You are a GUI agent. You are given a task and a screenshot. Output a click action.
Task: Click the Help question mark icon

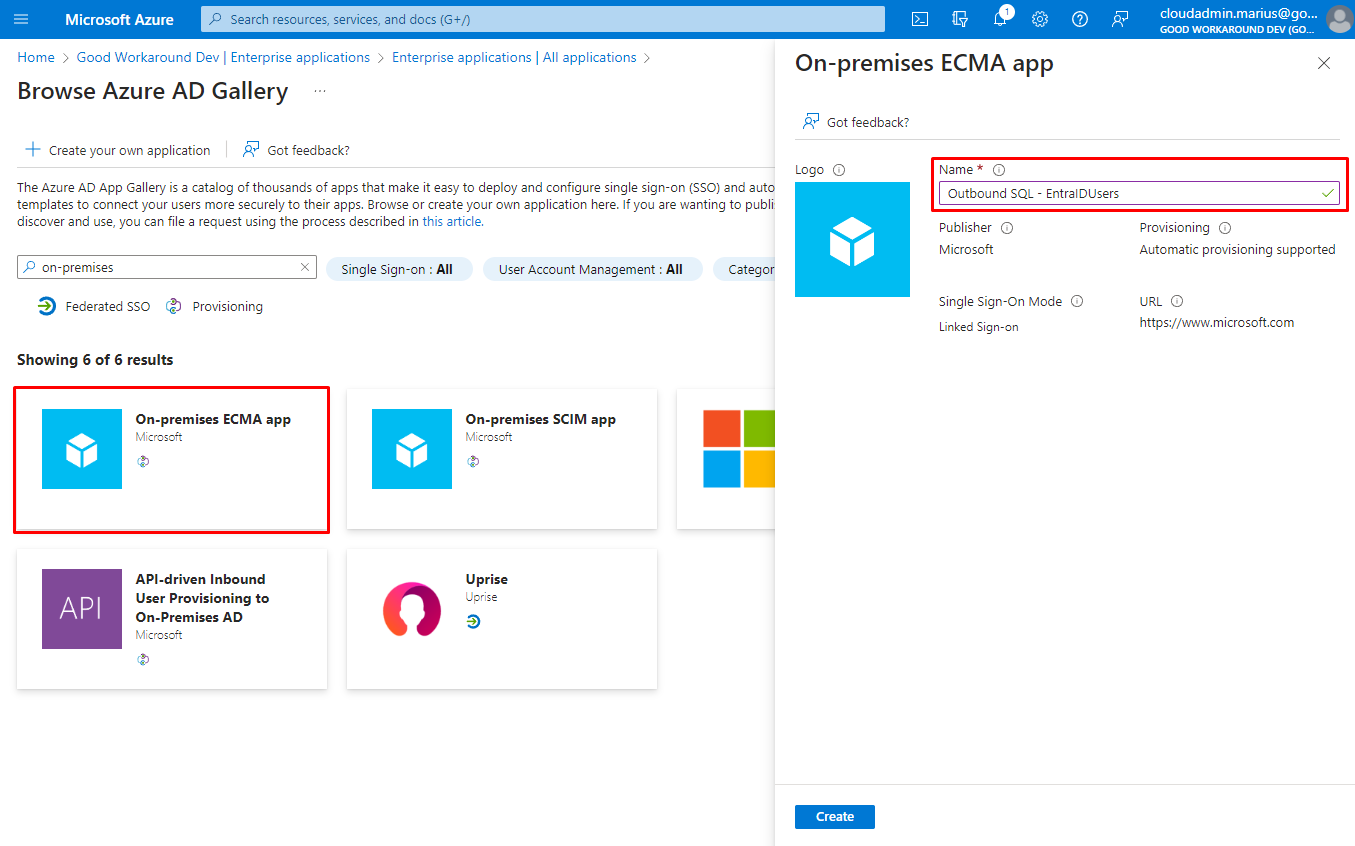click(1080, 19)
